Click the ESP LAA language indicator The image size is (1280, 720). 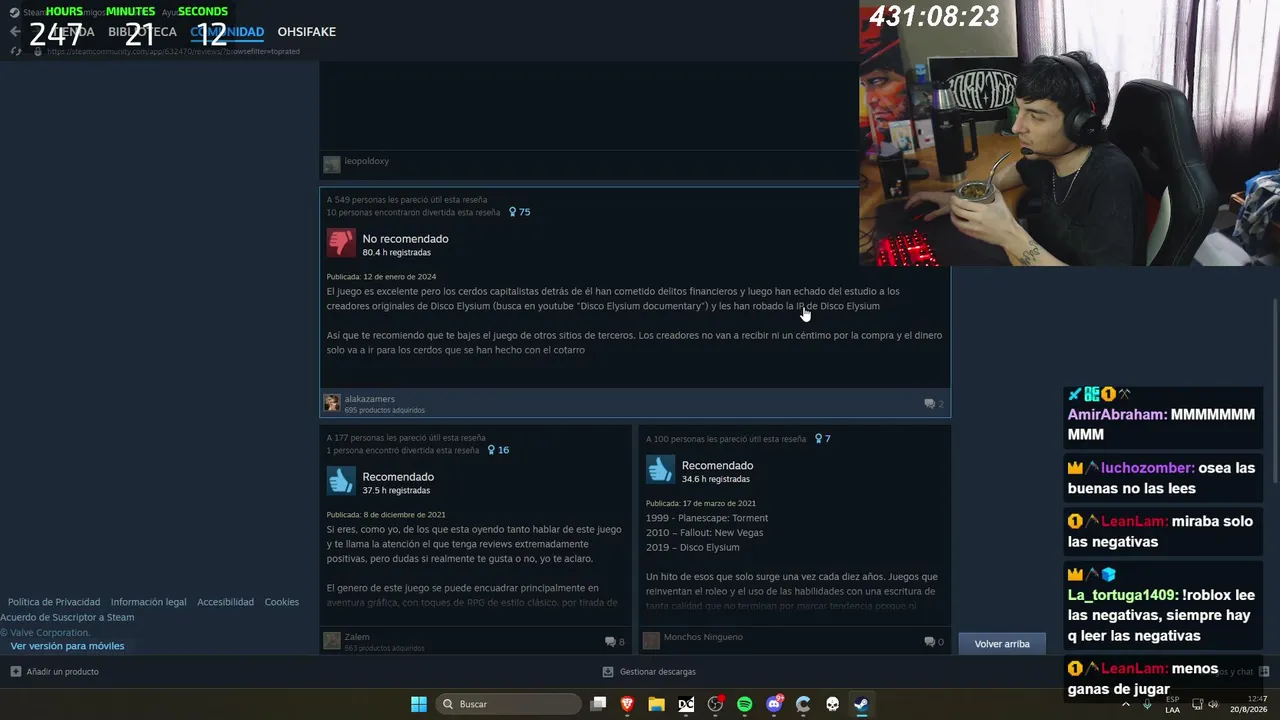tap(1172, 704)
